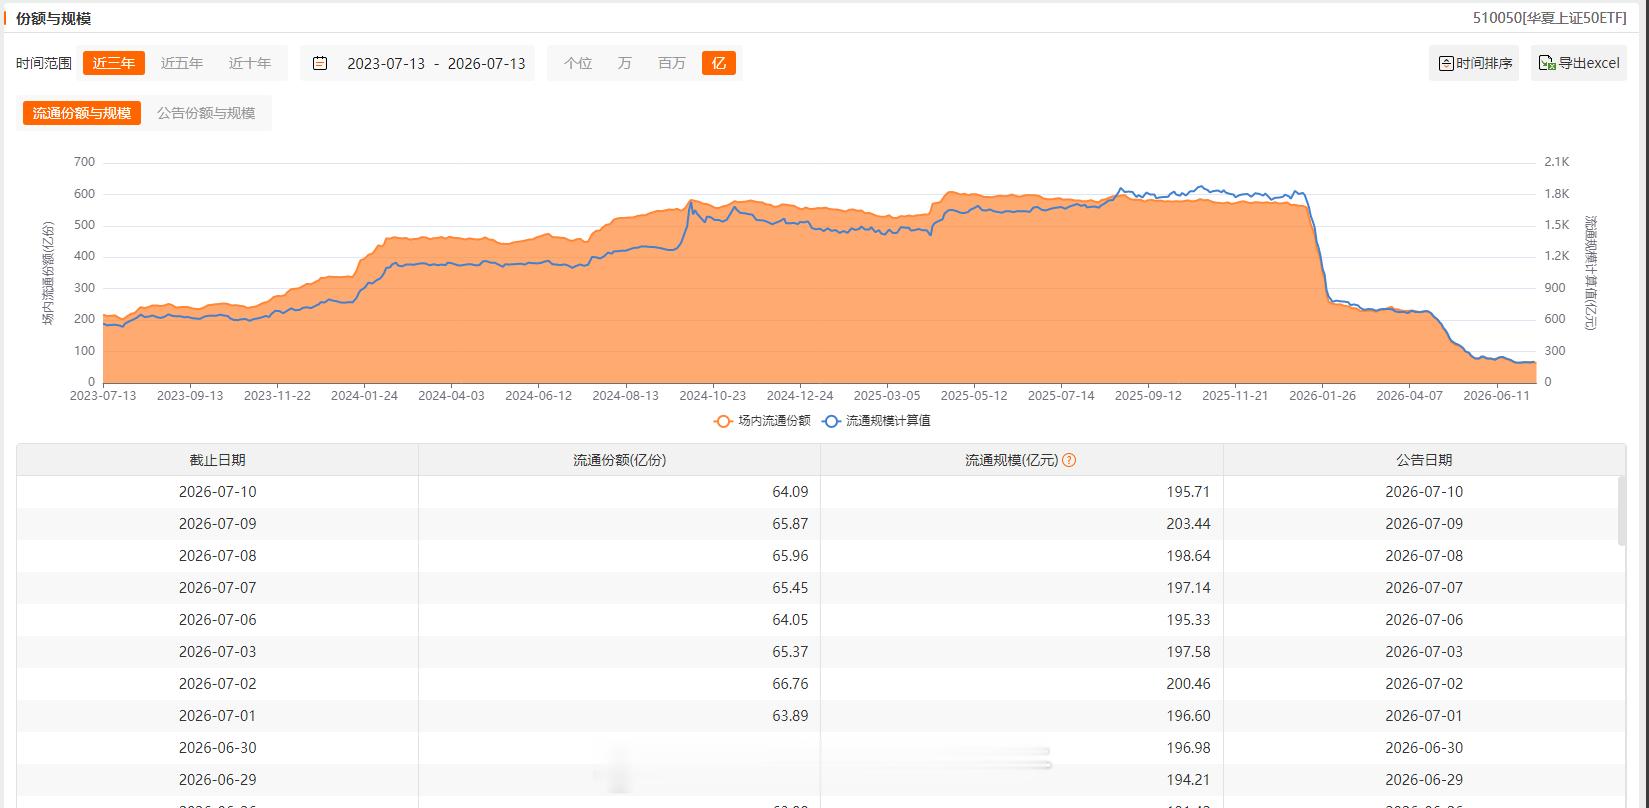Click share value 65.45
Screen dimensions: 1649x808
[790, 588]
